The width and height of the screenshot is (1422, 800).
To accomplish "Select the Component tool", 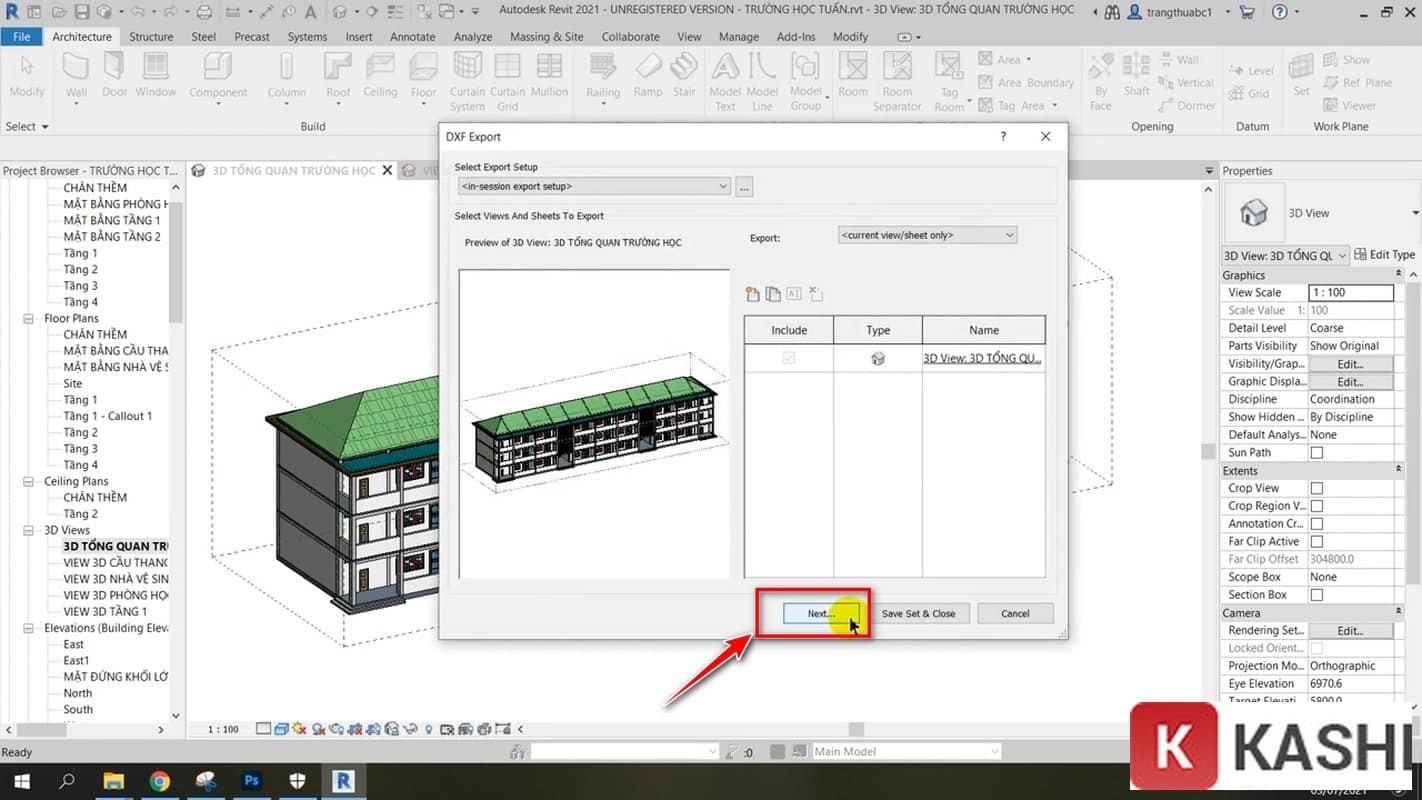I will click(218, 78).
